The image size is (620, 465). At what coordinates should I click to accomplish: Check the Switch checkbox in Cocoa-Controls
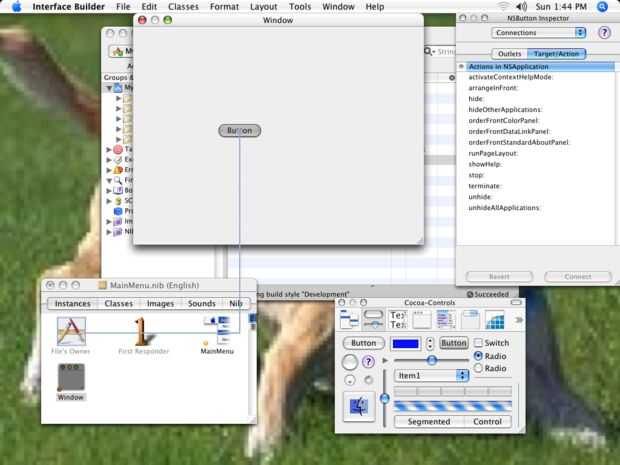478,342
